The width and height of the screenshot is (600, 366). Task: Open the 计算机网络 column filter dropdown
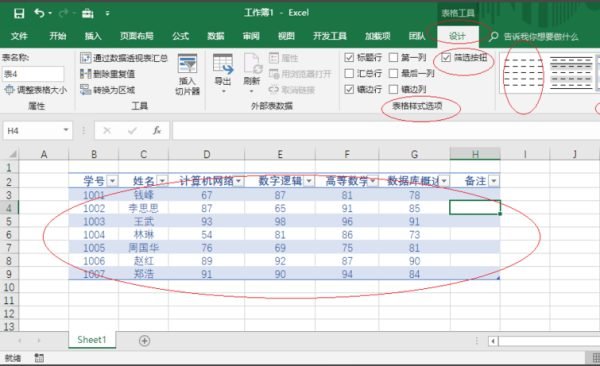pyautogui.click(x=239, y=181)
